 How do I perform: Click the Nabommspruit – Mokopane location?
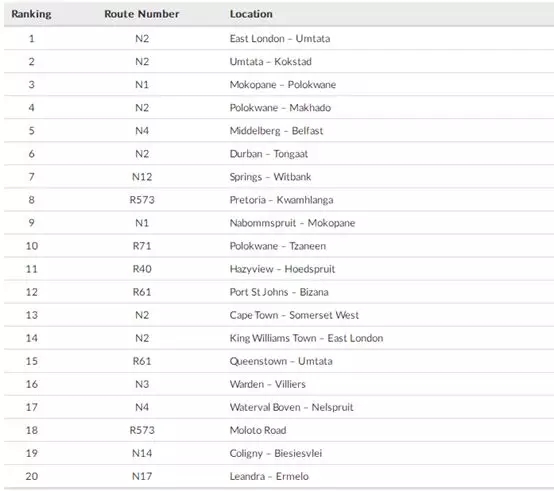(x=292, y=223)
